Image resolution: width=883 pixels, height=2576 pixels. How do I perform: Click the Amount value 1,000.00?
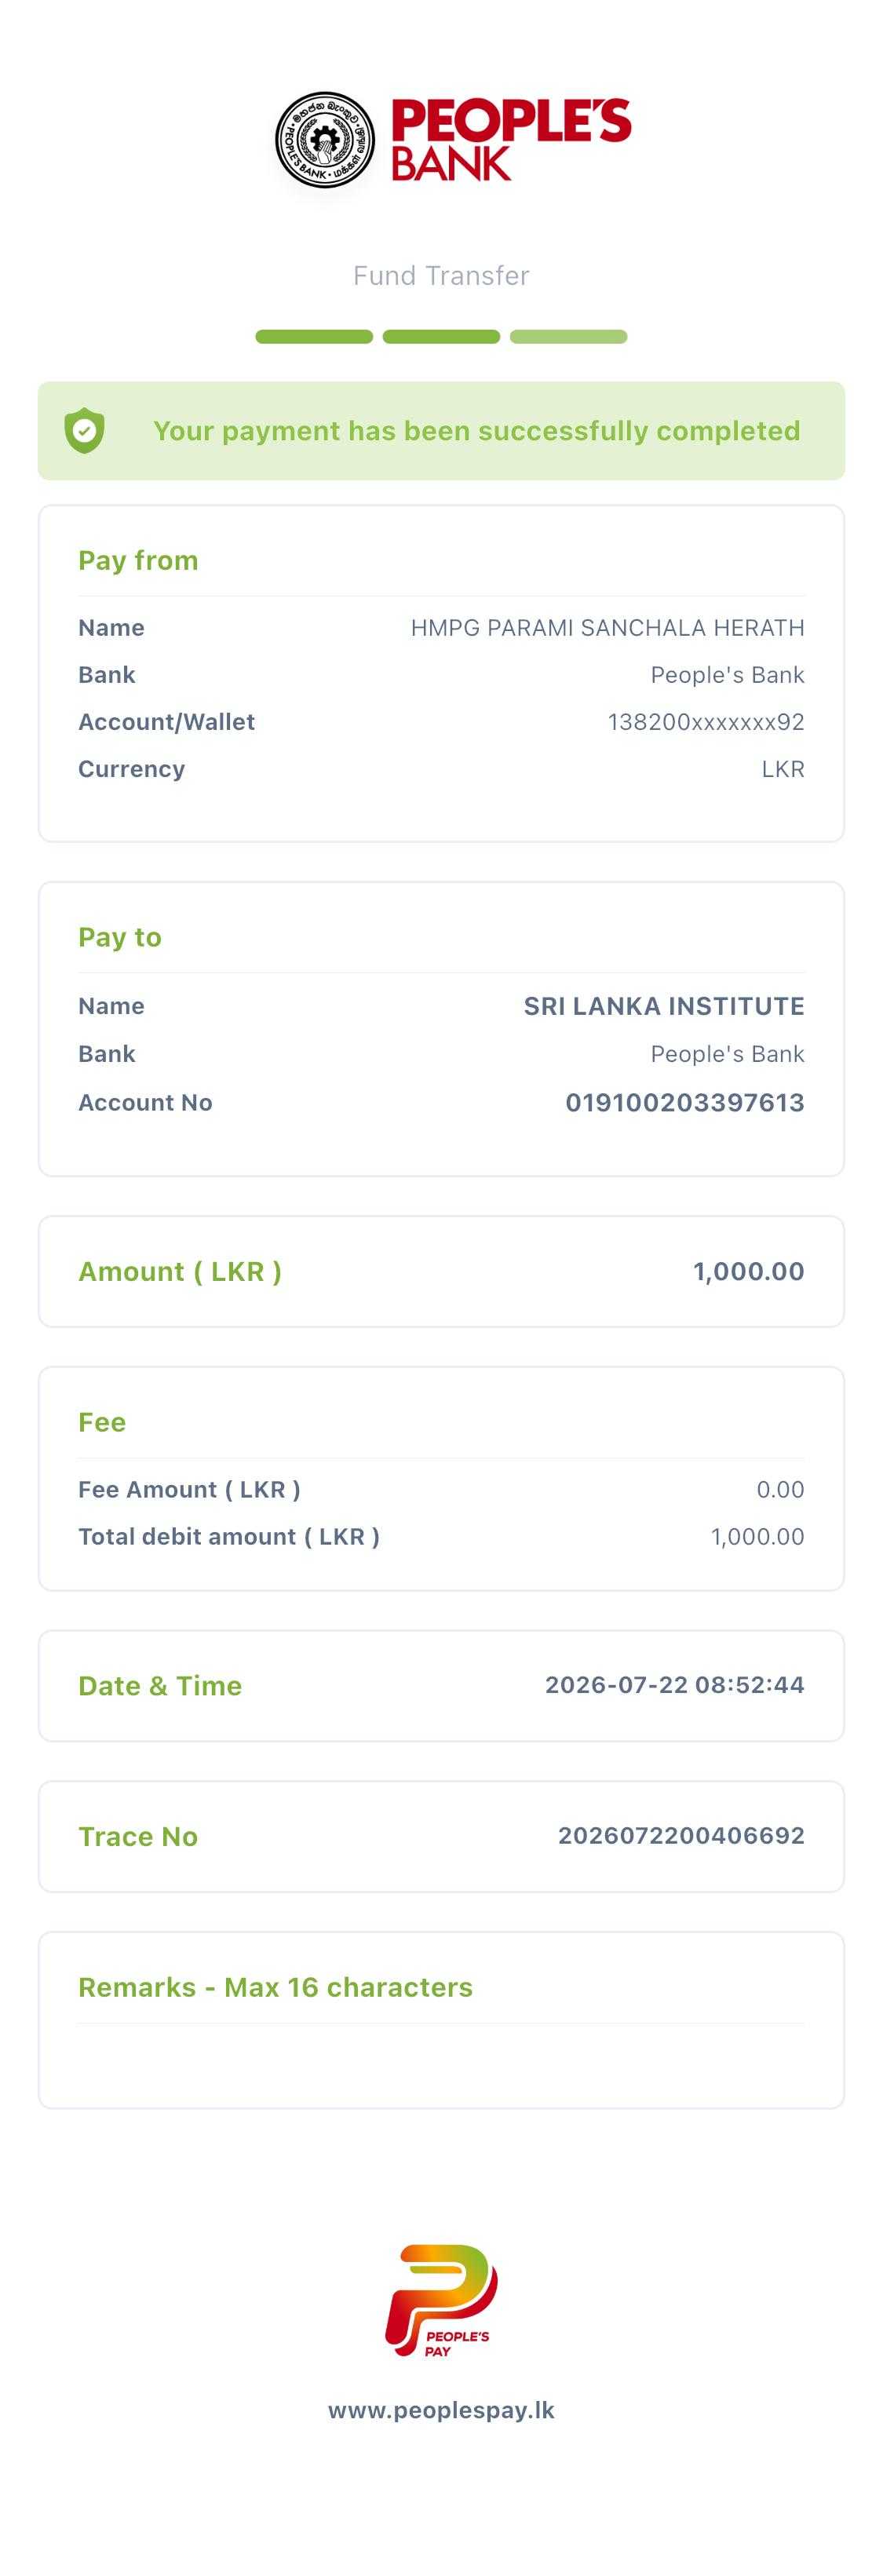(748, 1271)
